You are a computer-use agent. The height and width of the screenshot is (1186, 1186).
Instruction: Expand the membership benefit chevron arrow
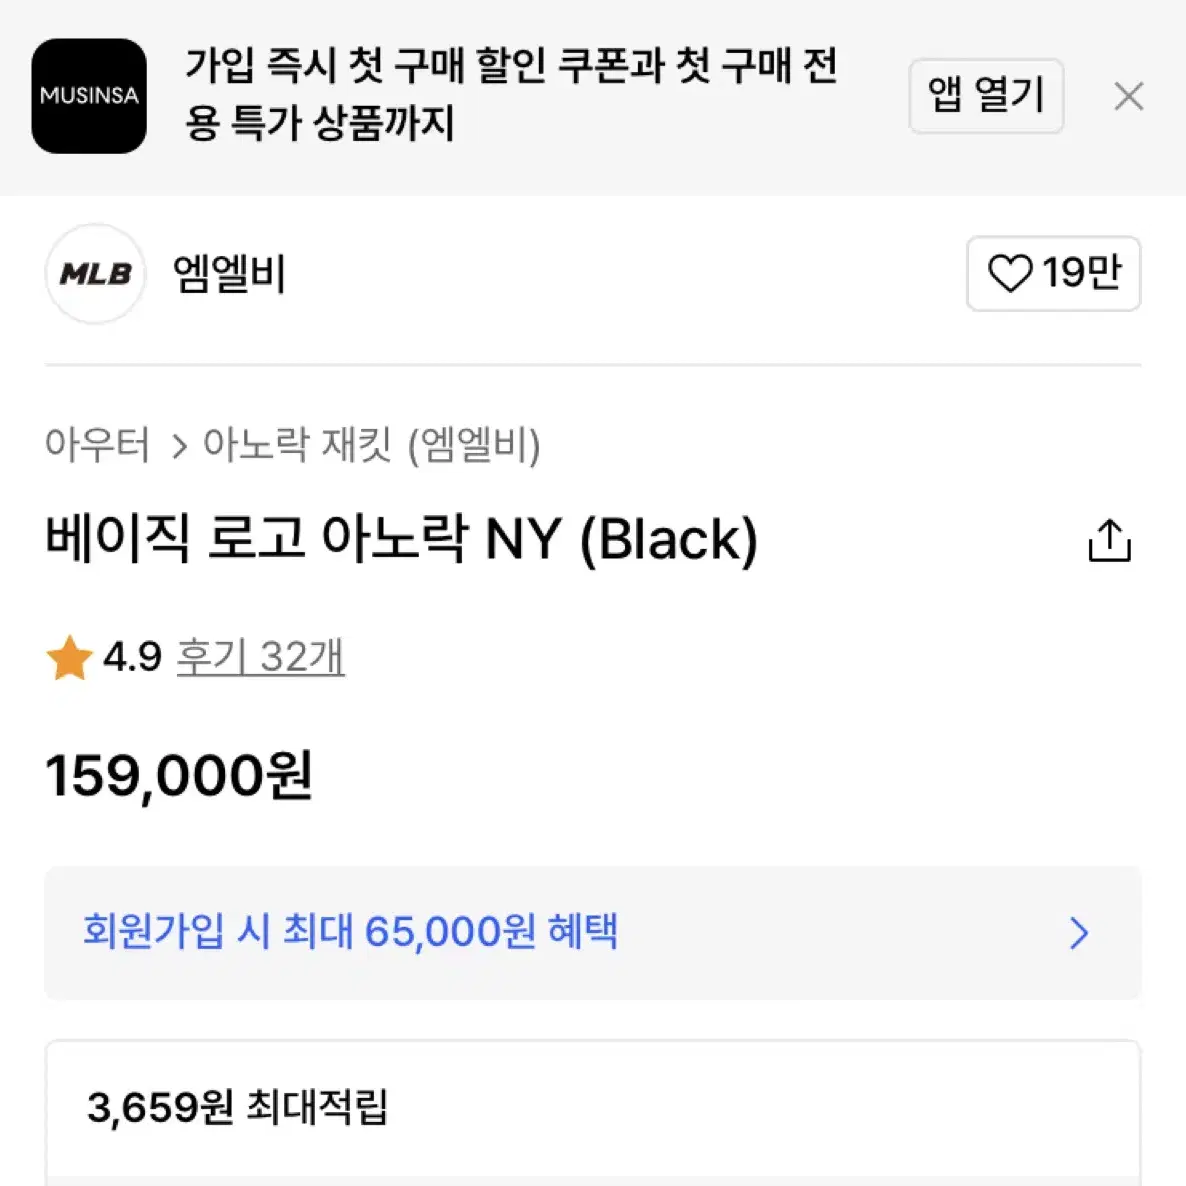(x=1079, y=933)
